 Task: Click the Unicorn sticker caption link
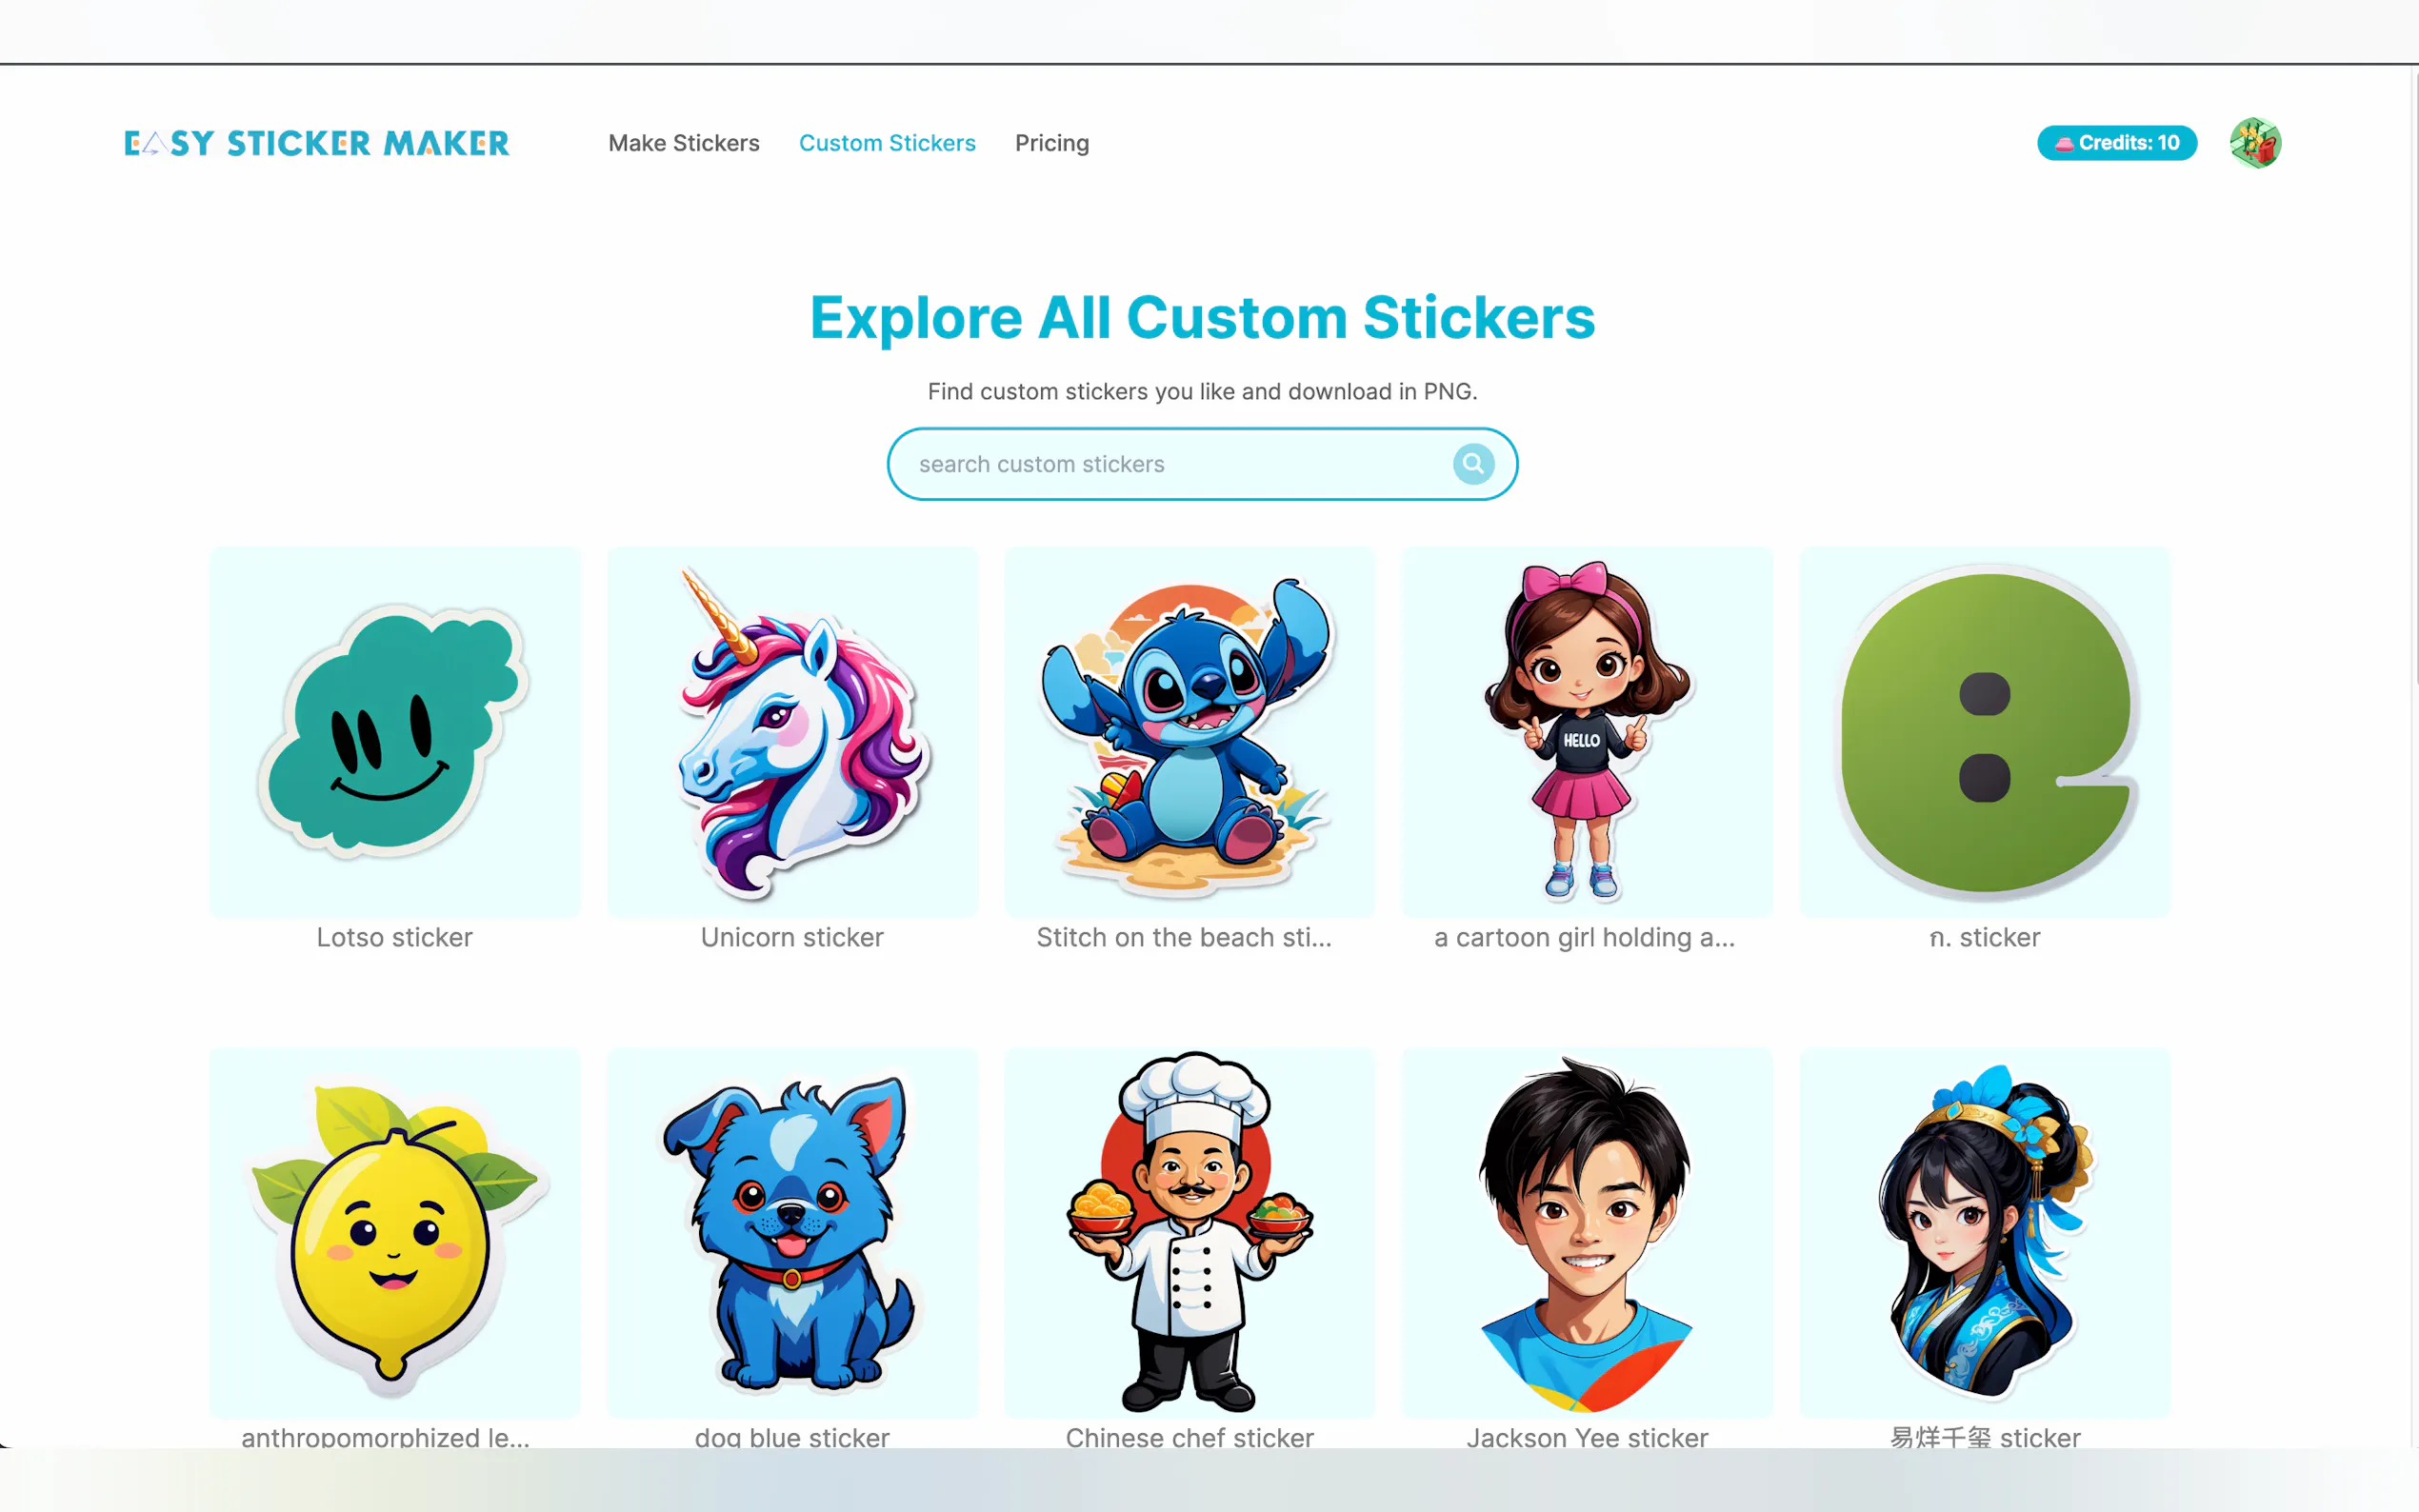click(x=792, y=937)
